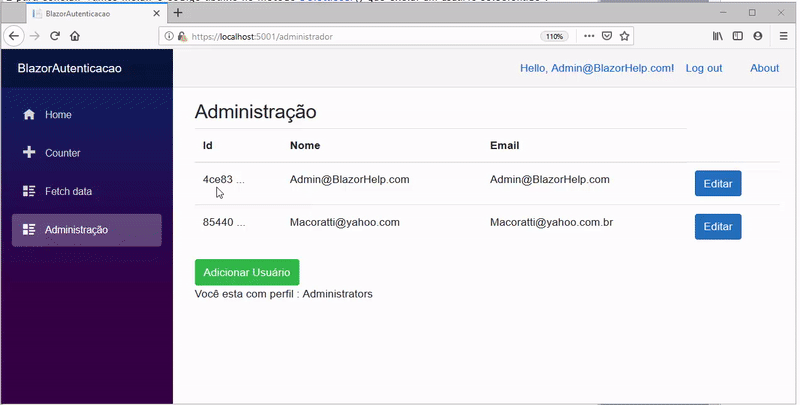Image resolution: width=800 pixels, height=405 pixels.
Task: Select the id cell 85440 ...
Action: [224, 222]
